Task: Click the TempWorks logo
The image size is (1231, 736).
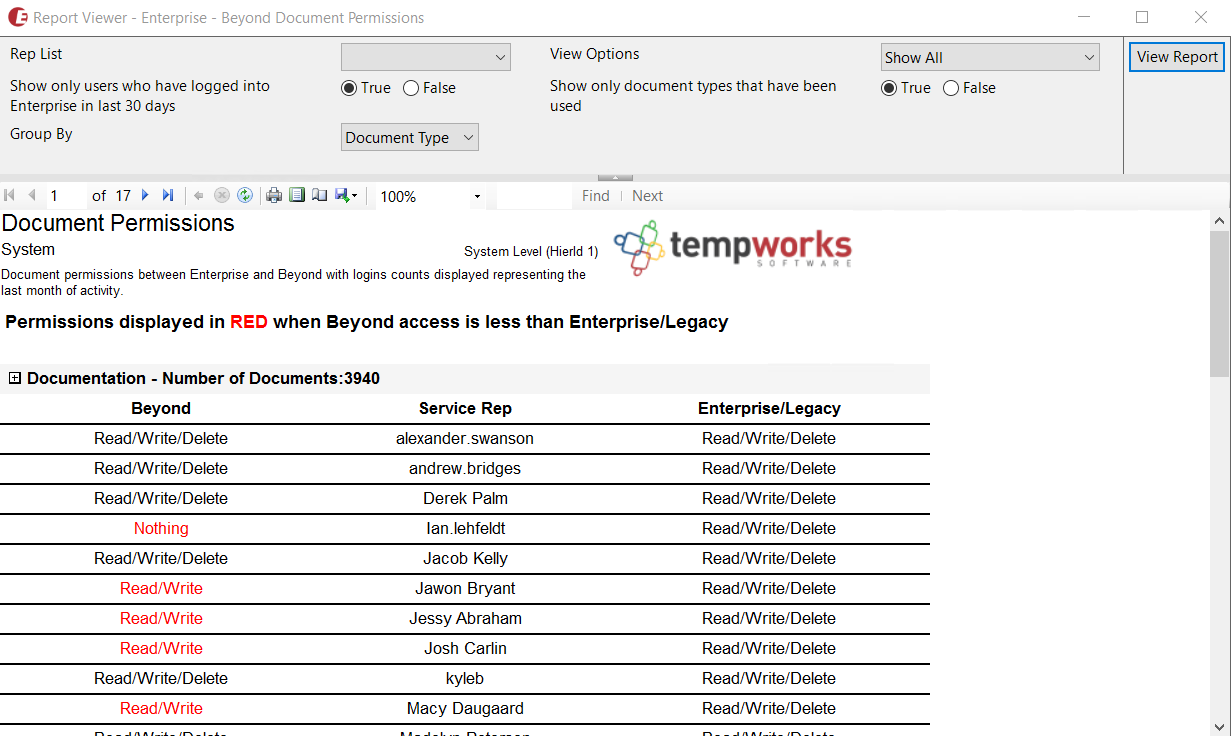Action: click(733, 247)
